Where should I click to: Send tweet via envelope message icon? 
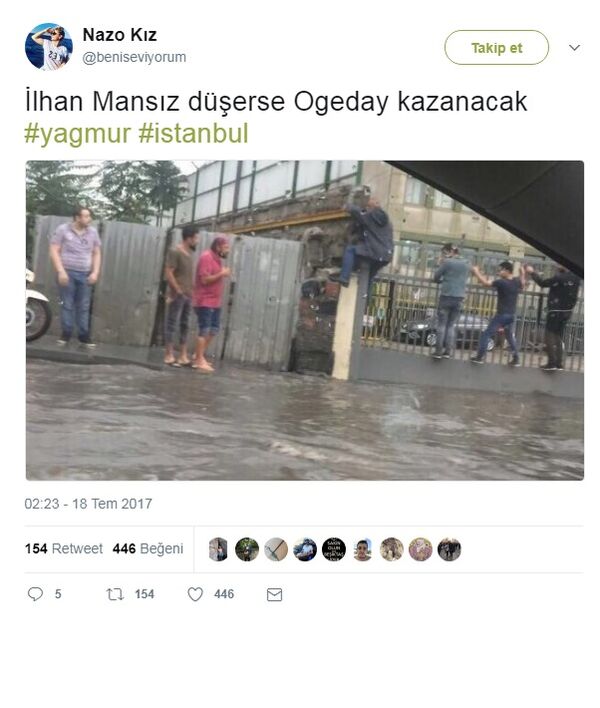[x=274, y=595]
